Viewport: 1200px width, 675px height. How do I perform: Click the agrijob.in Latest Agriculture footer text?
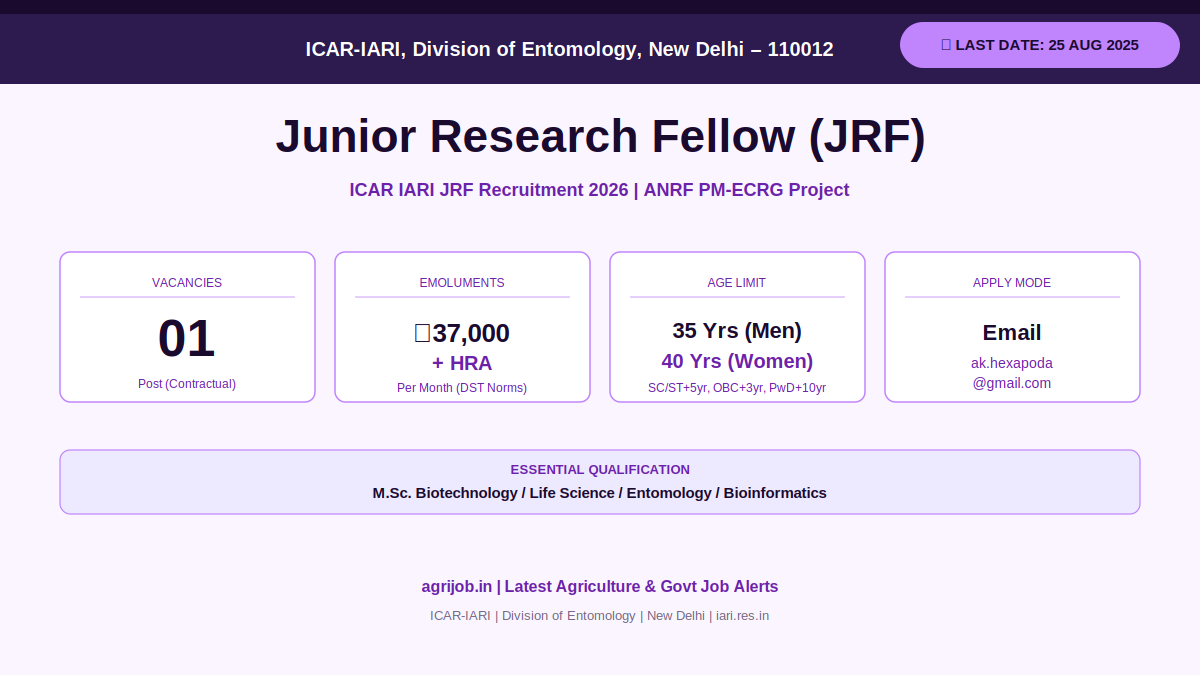[x=600, y=587]
